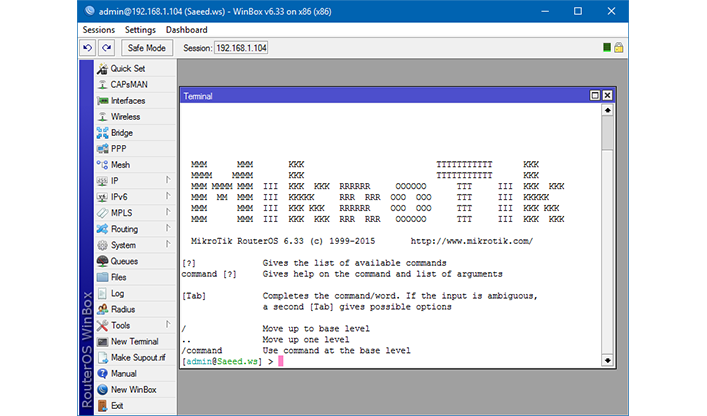Open Quick Set from the sidebar
The width and height of the screenshot is (707, 416).
[x=127, y=68]
